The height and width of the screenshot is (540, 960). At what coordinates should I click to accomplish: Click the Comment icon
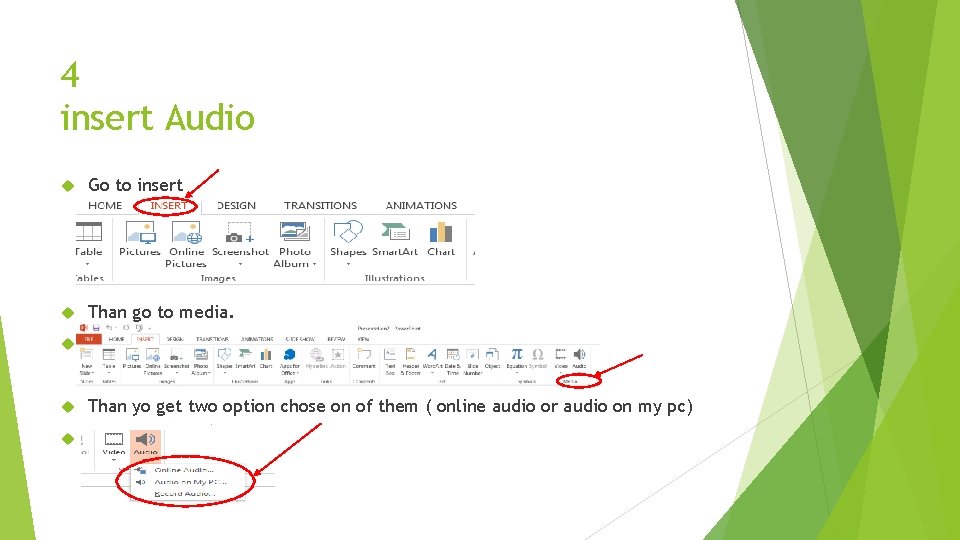point(364,354)
